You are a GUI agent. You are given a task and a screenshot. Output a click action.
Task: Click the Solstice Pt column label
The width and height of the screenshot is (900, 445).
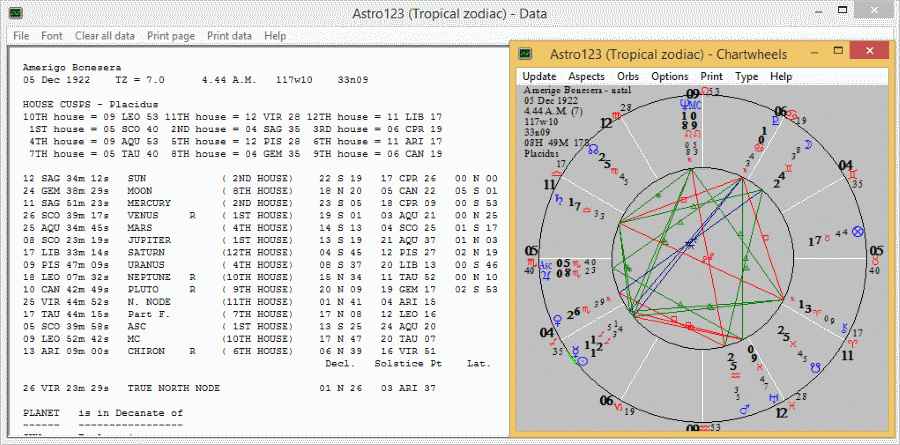click(x=408, y=363)
